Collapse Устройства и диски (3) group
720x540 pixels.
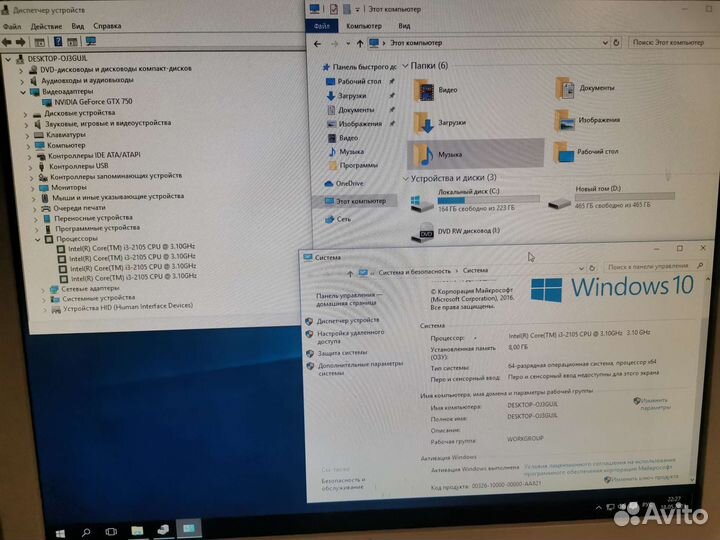pos(405,178)
